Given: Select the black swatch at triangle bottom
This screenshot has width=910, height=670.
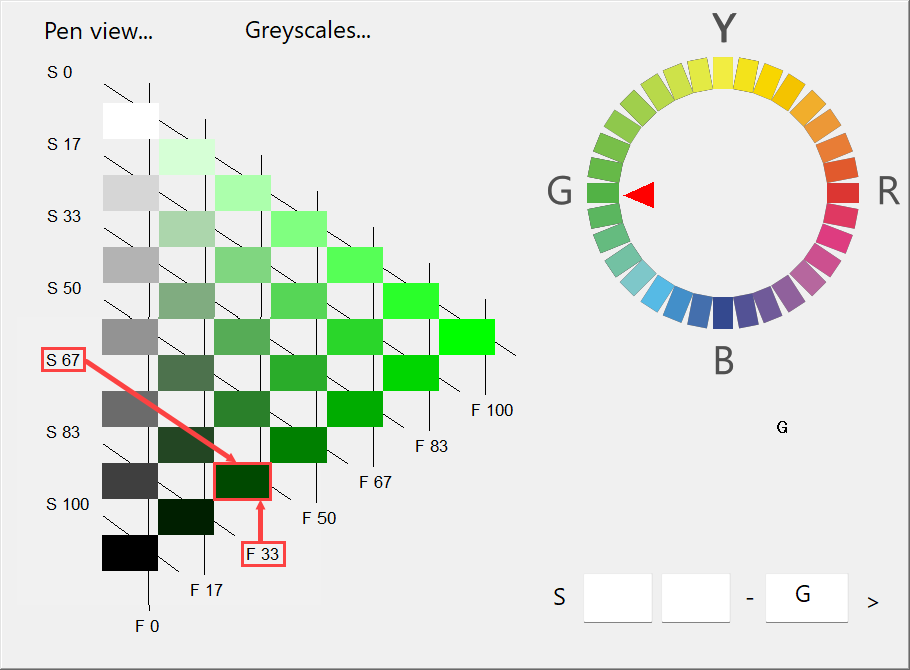Looking at the screenshot, I should (129, 554).
